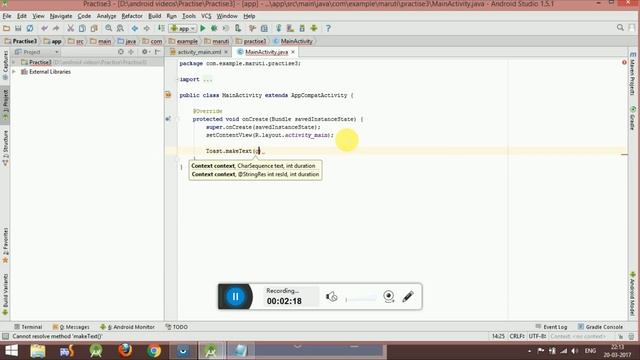640x360 pixels.
Task: Open the Event Log
Action: click(551, 327)
